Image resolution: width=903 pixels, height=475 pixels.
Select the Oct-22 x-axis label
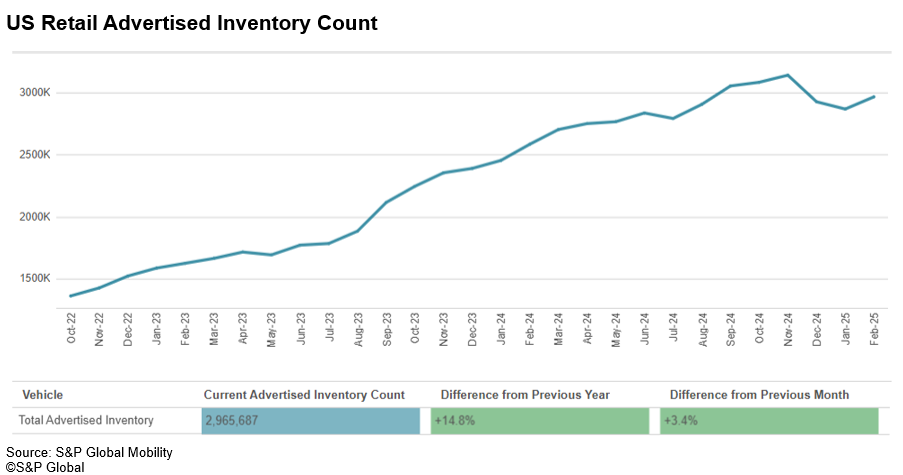click(71, 329)
